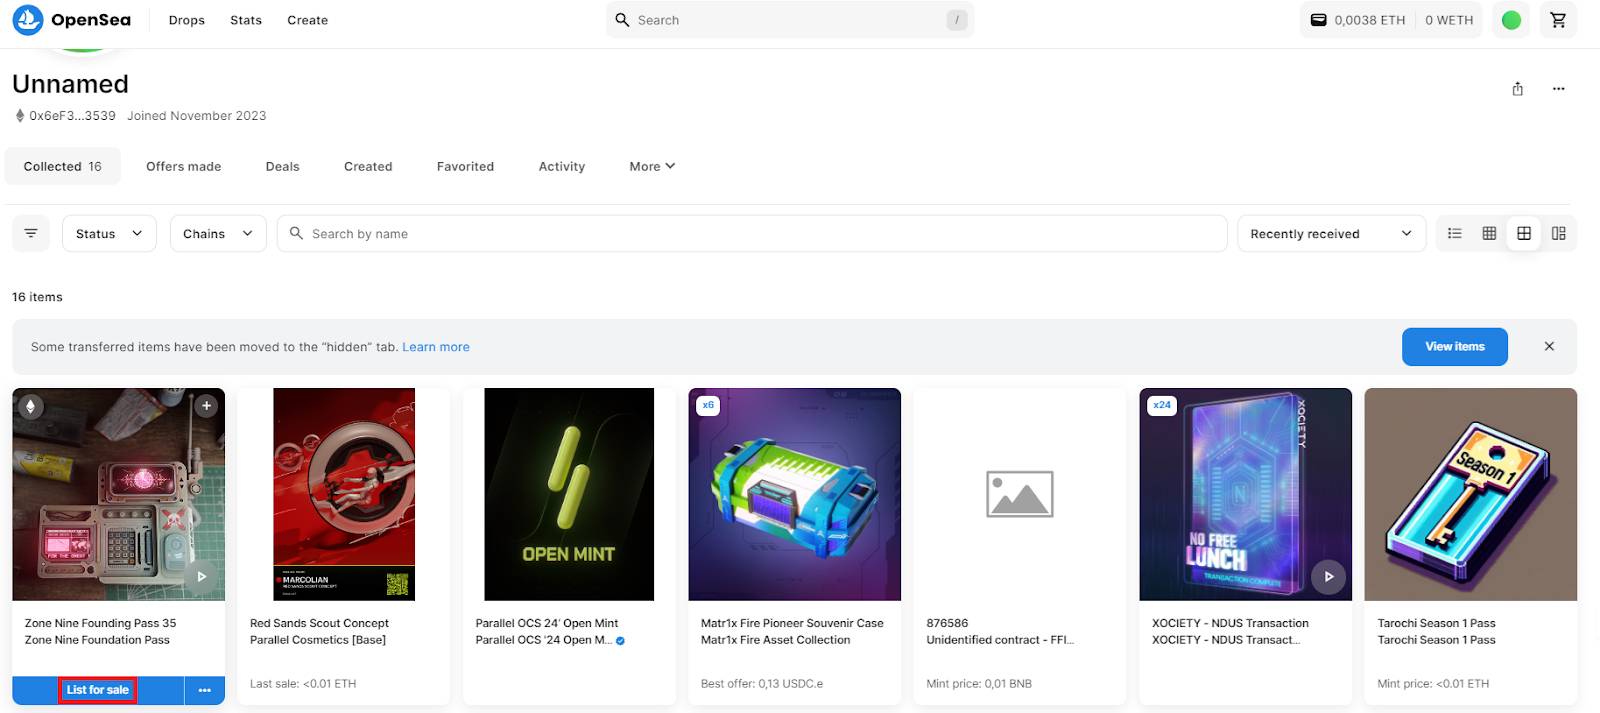
Task: Open the Drops menu
Action: point(187,20)
